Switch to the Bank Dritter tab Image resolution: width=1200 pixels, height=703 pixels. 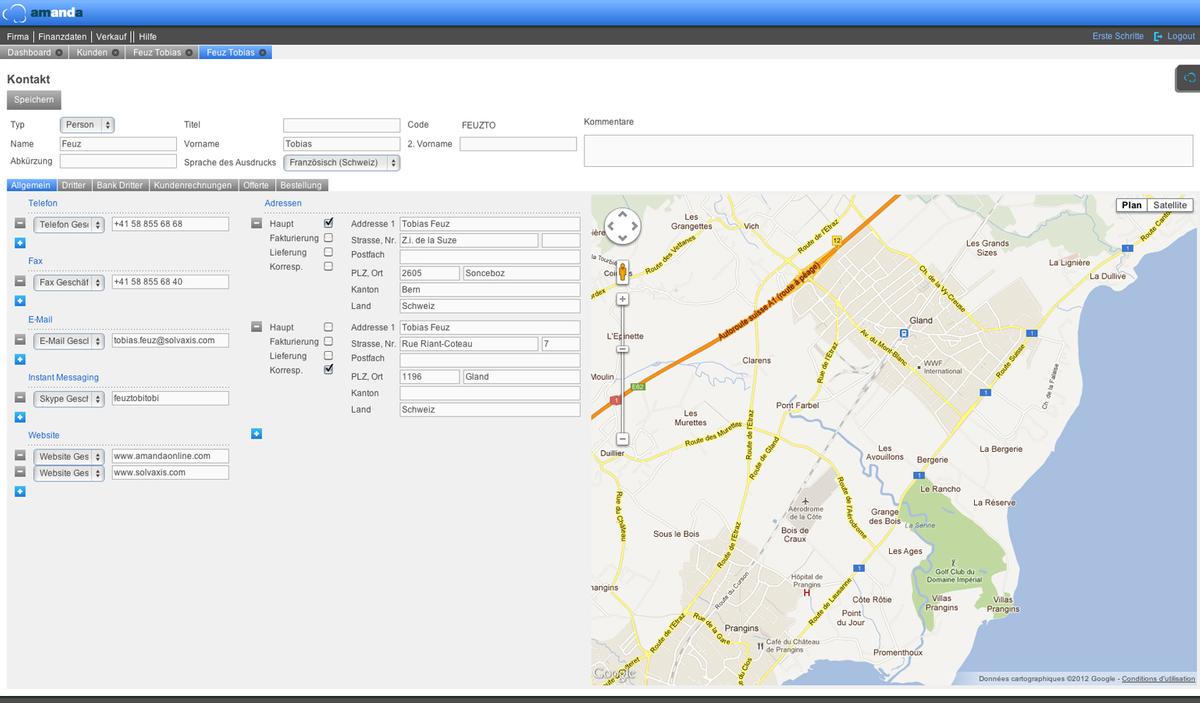click(x=120, y=185)
